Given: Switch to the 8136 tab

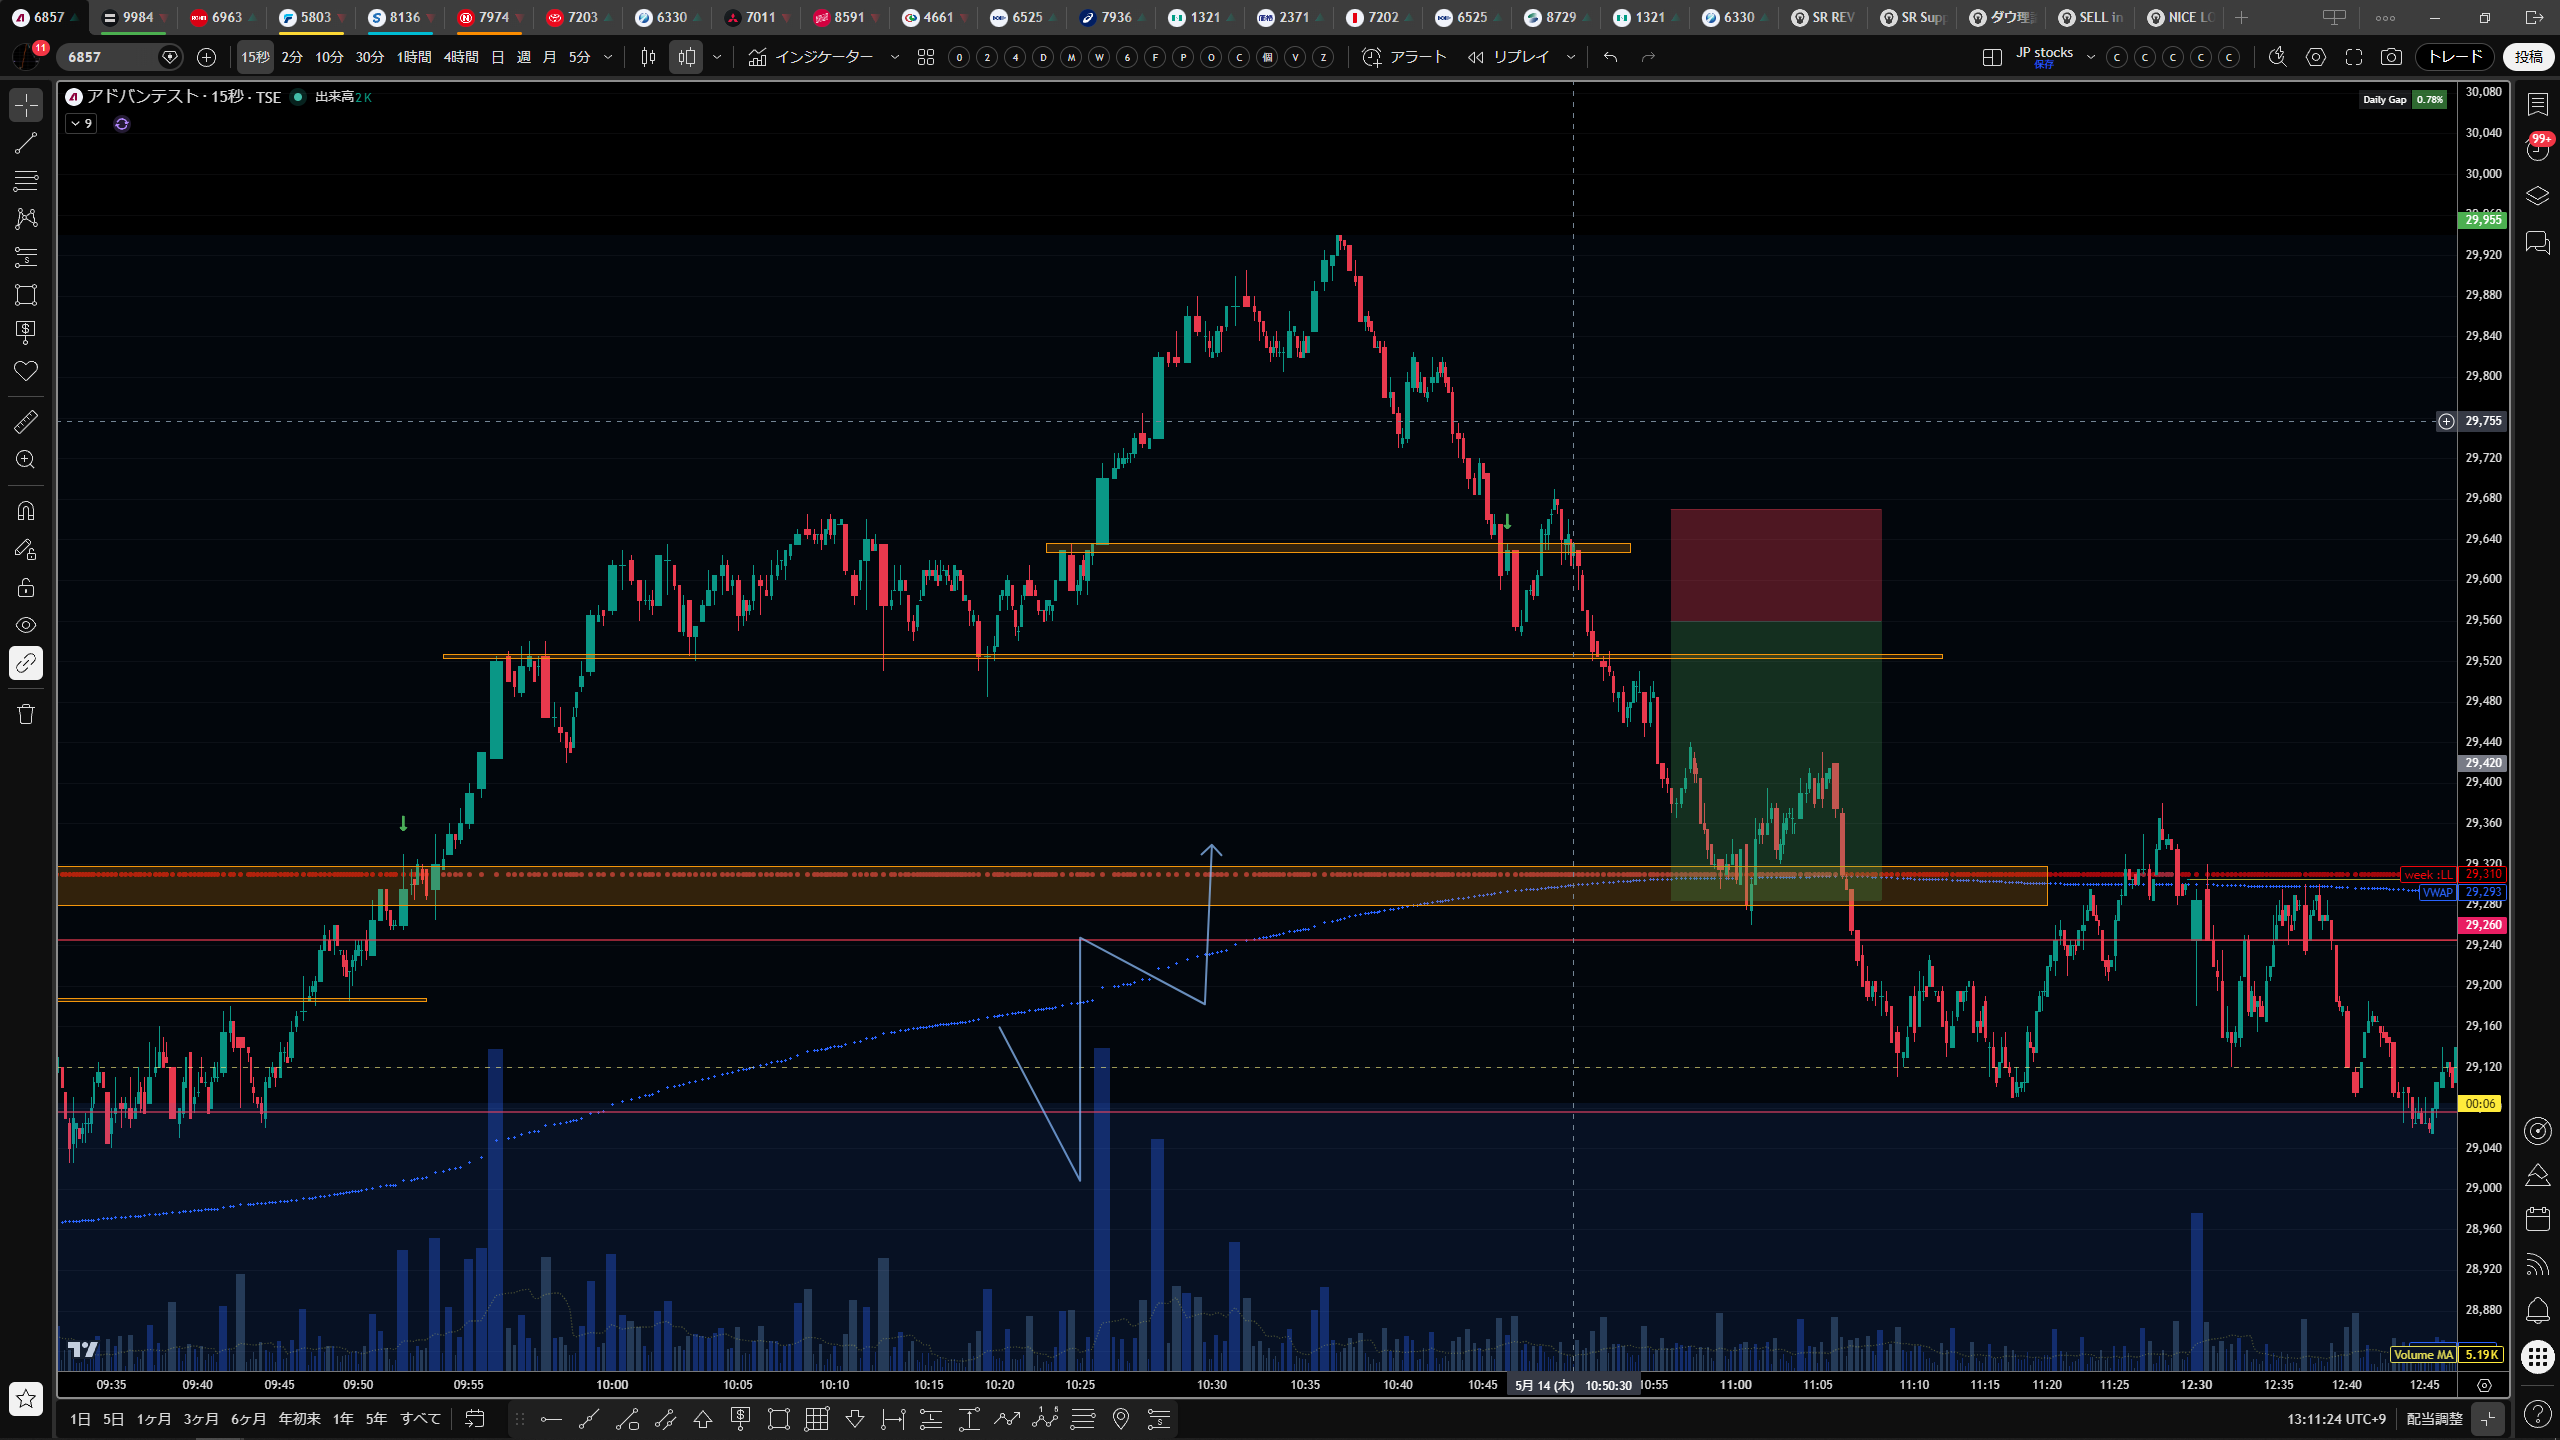Looking at the screenshot, I should [400, 17].
